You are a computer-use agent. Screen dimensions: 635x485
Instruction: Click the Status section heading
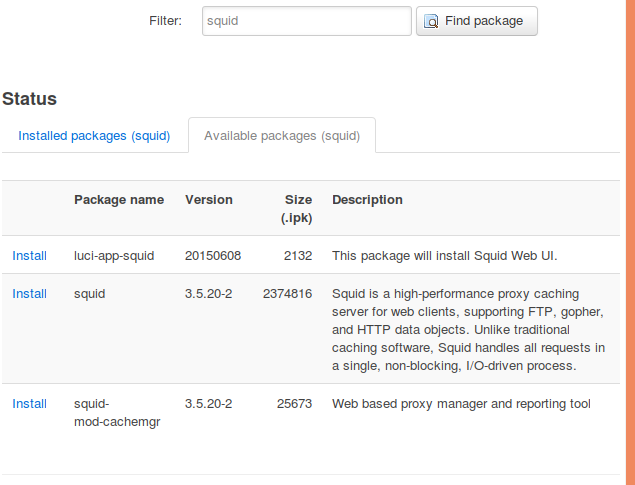pyautogui.click(x=29, y=99)
